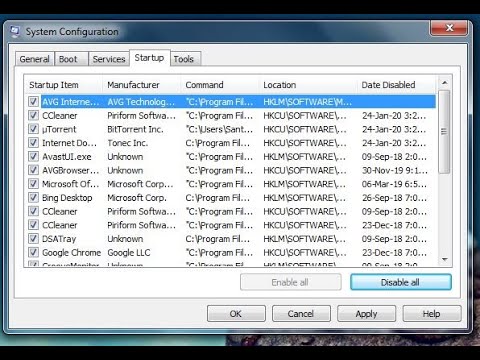
Task: Click the Enable all button
Action: 290,282
